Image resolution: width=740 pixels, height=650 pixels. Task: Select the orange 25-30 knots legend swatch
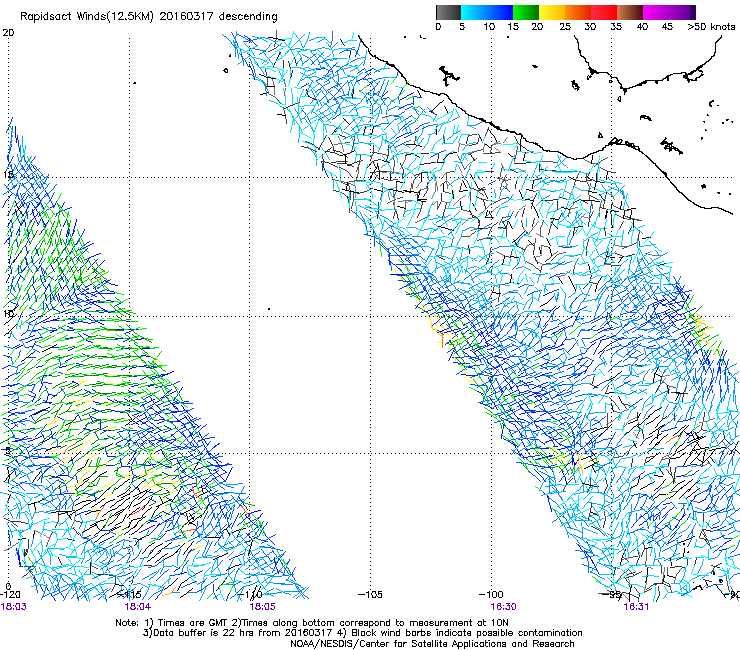578,12
